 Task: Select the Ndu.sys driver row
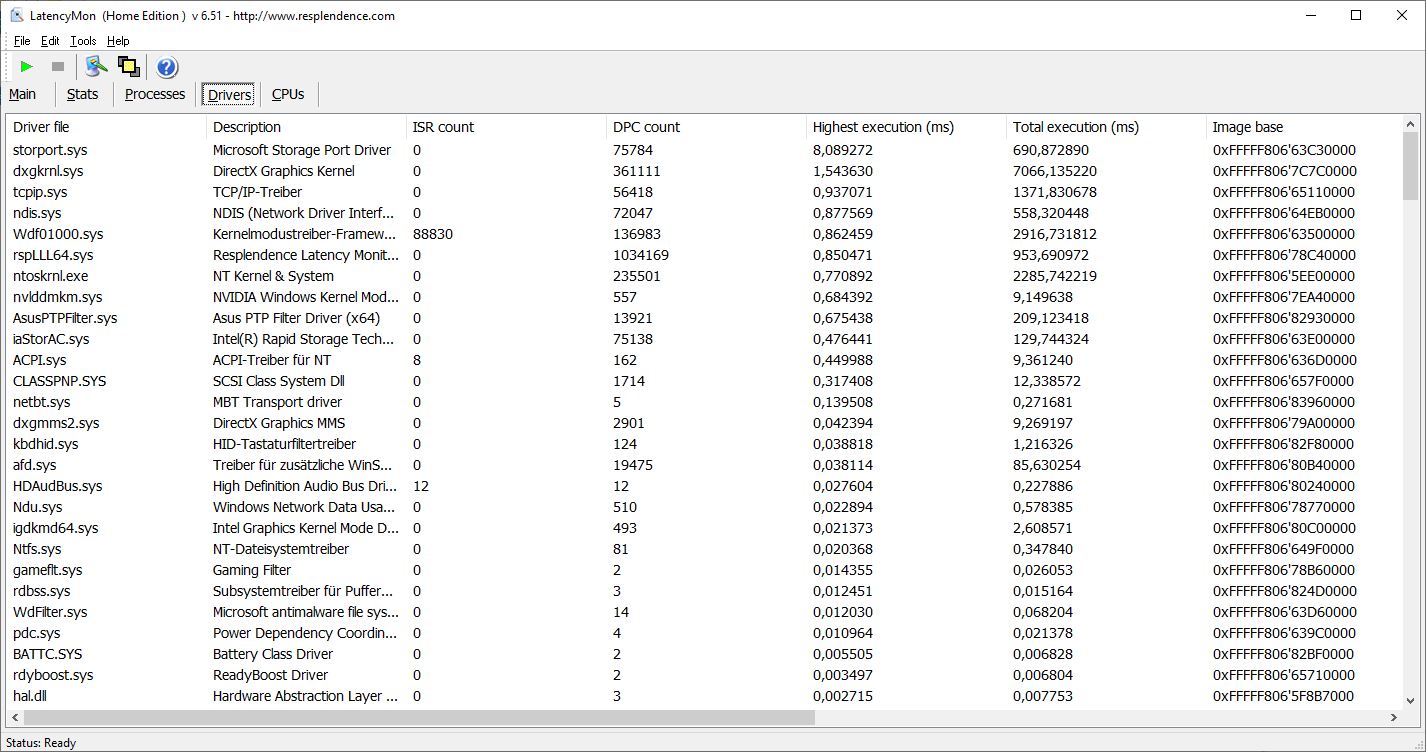pos(704,507)
